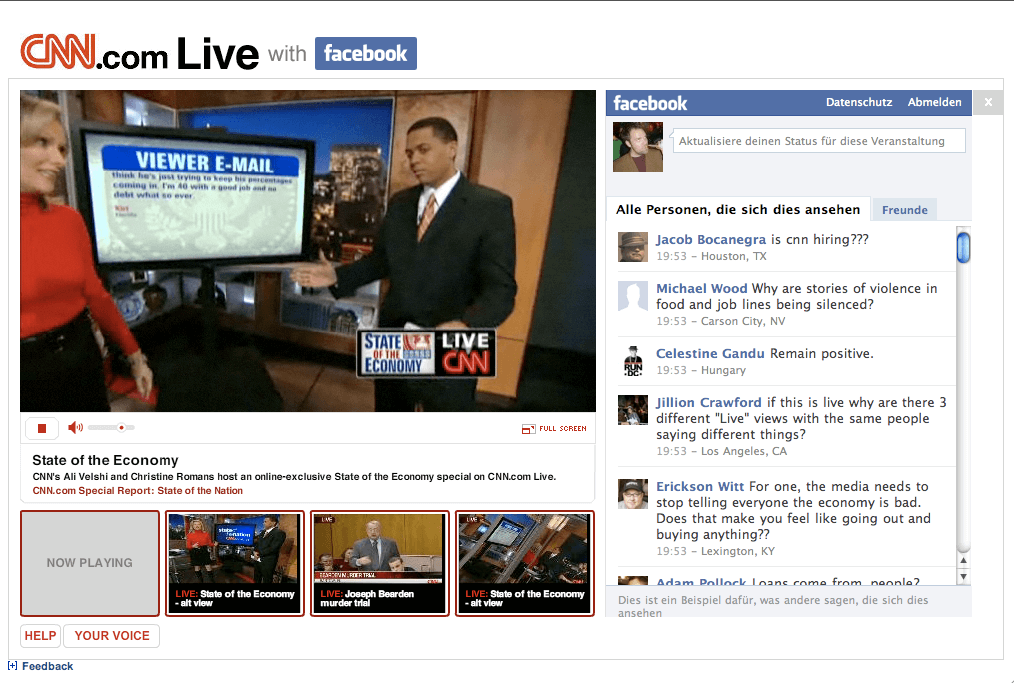The width and height of the screenshot is (1014, 683).
Task: Select the NOW PLAYING thumbnail
Action: pyautogui.click(x=90, y=563)
